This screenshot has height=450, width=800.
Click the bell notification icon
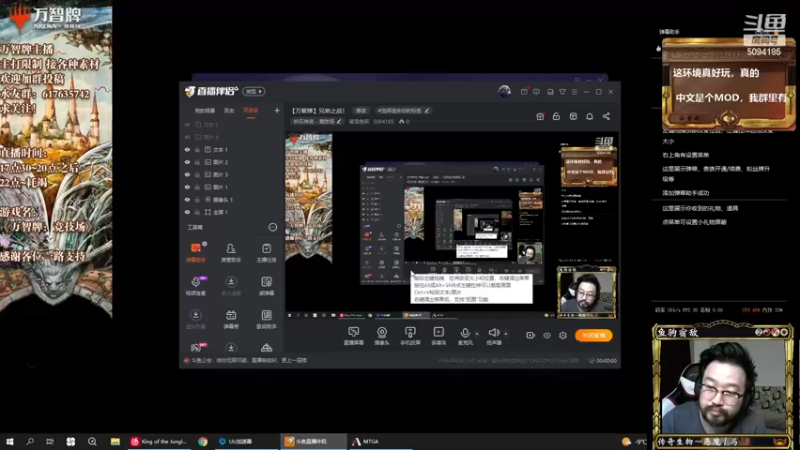(589, 116)
